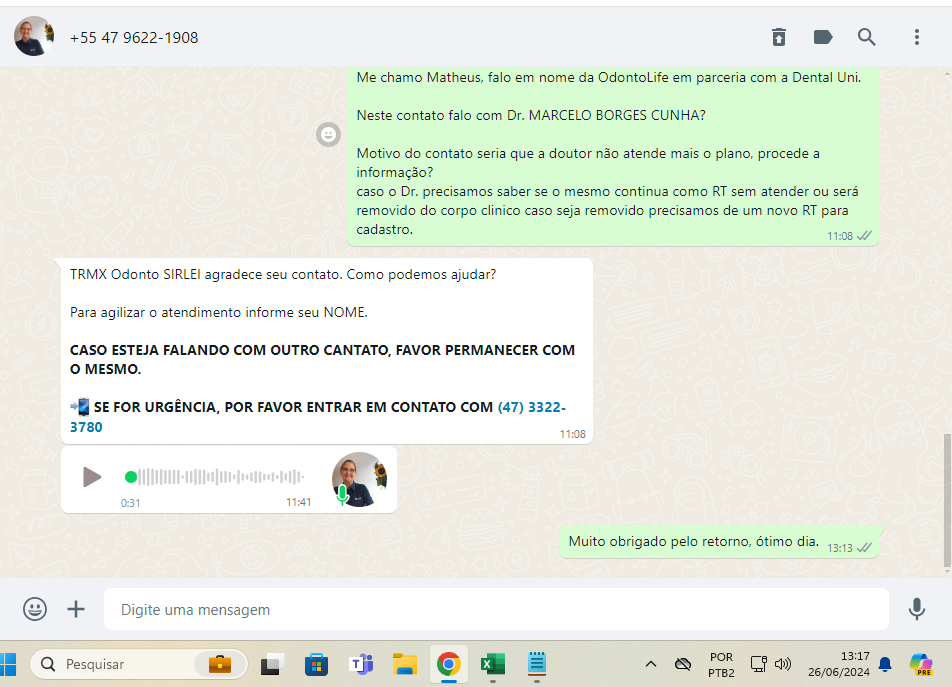Play the 0:31 voice message
Viewport: 952px width, 687px height.
(x=92, y=477)
